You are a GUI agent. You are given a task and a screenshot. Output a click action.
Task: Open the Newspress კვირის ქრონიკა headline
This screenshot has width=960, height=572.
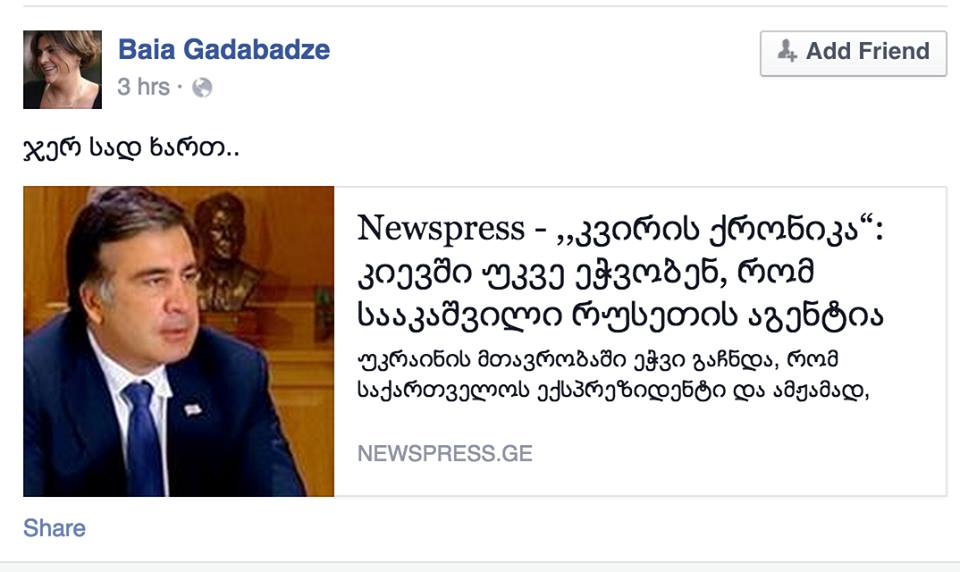pyautogui.click(x=621, y=273)
